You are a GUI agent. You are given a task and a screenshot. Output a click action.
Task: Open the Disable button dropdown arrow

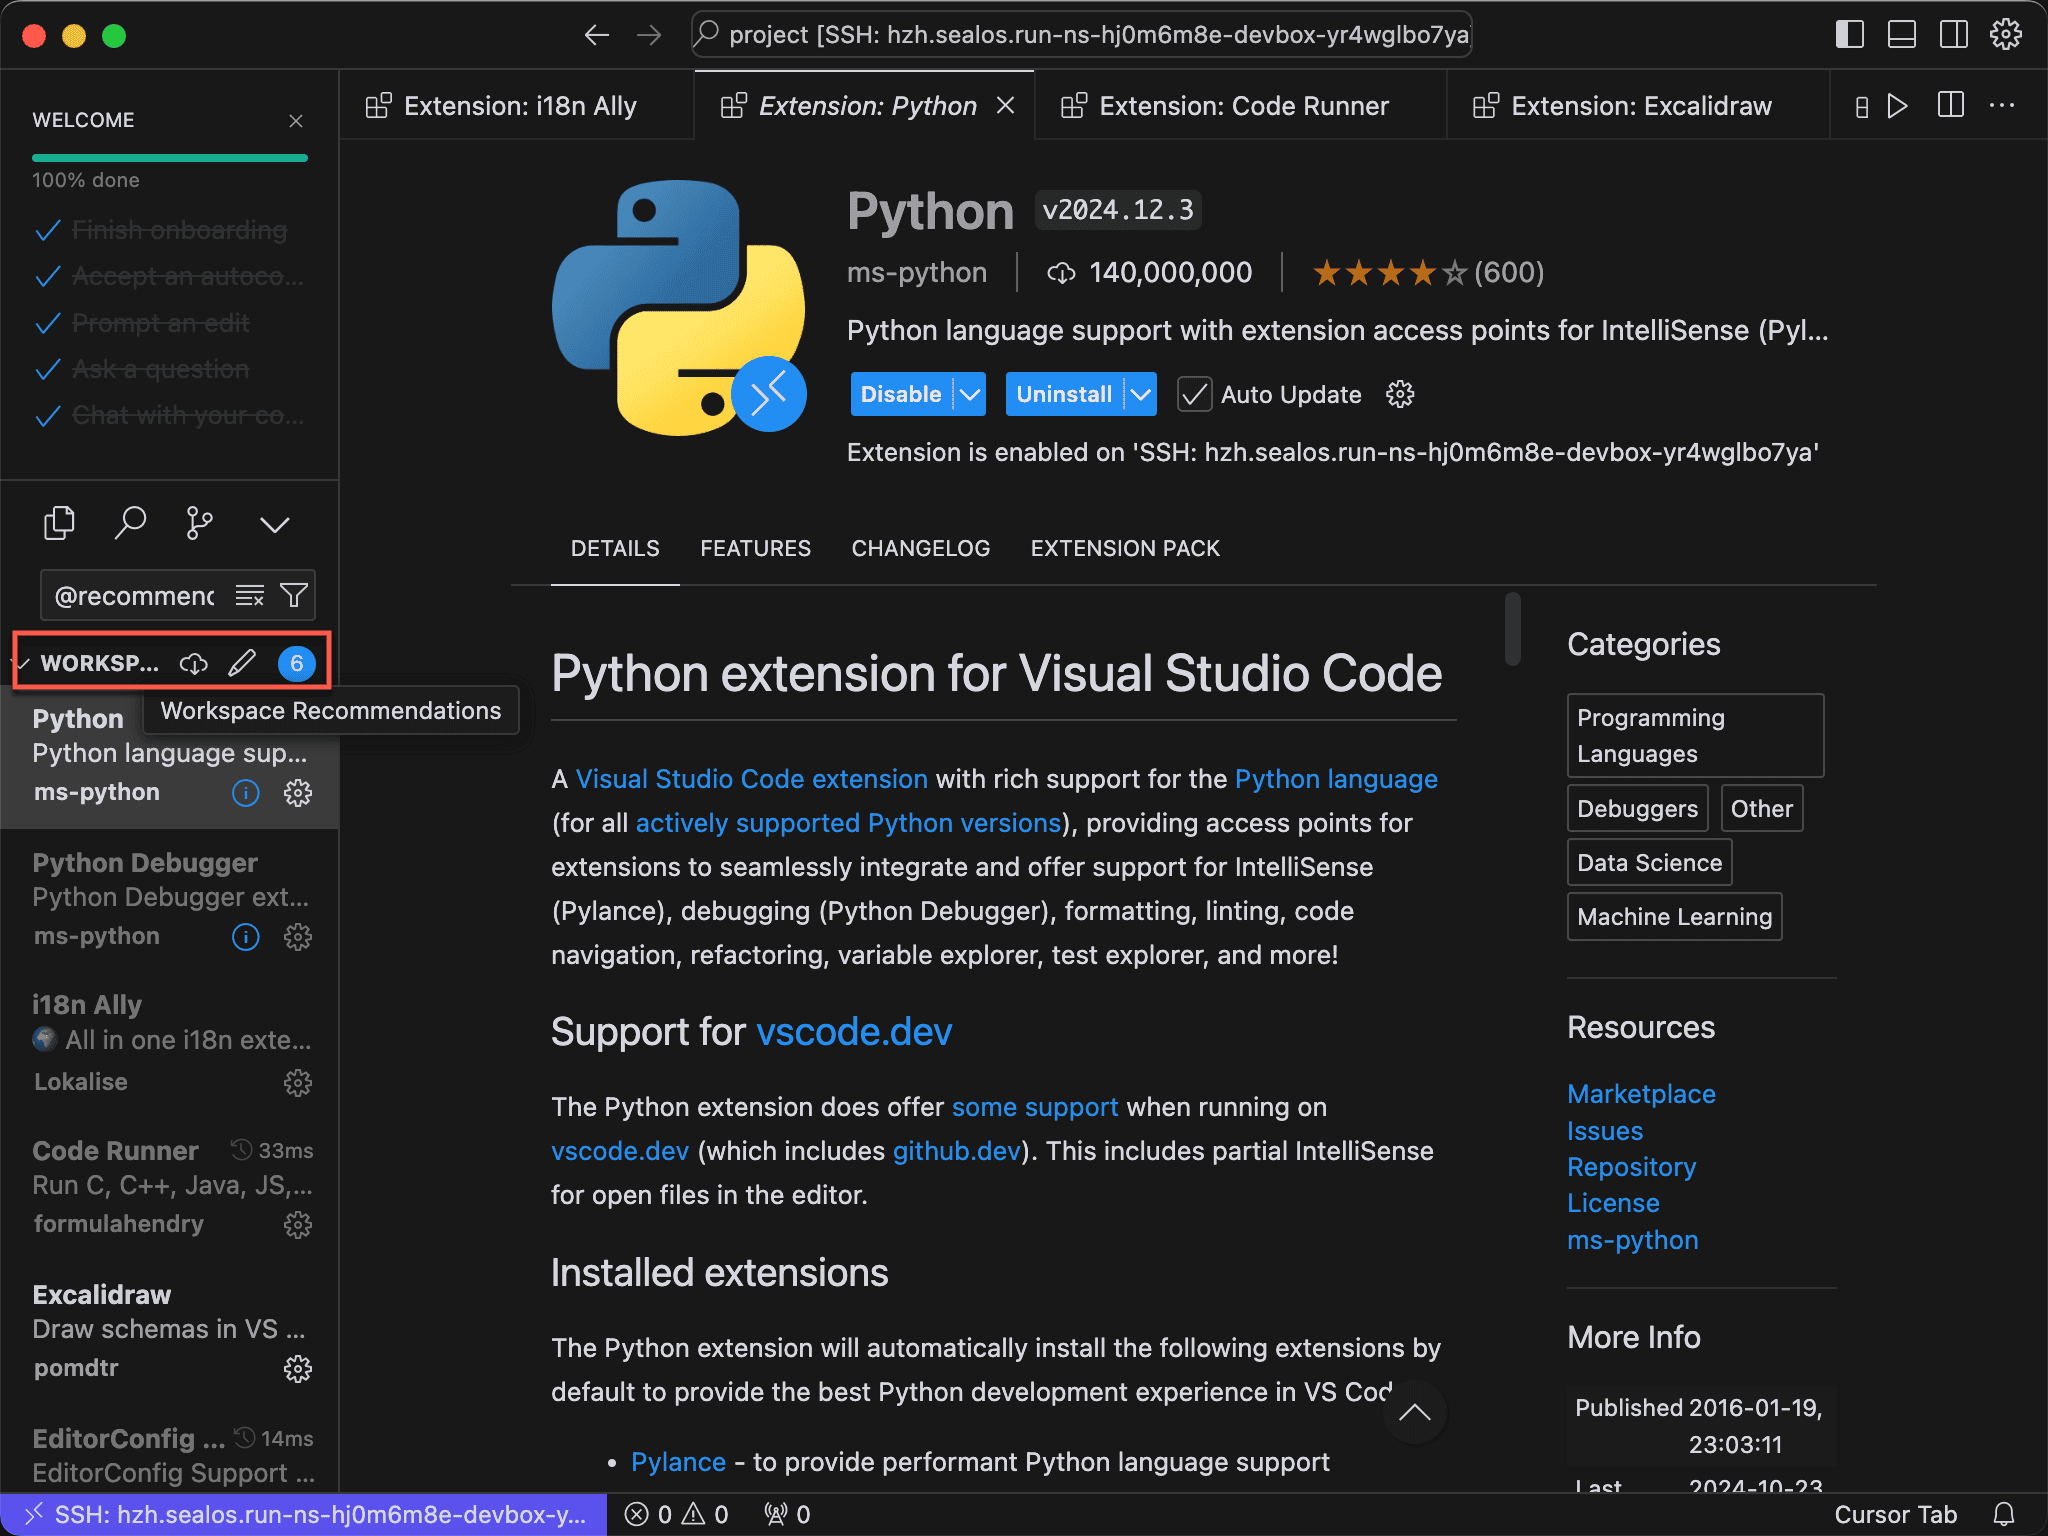[x=969, y=395]
